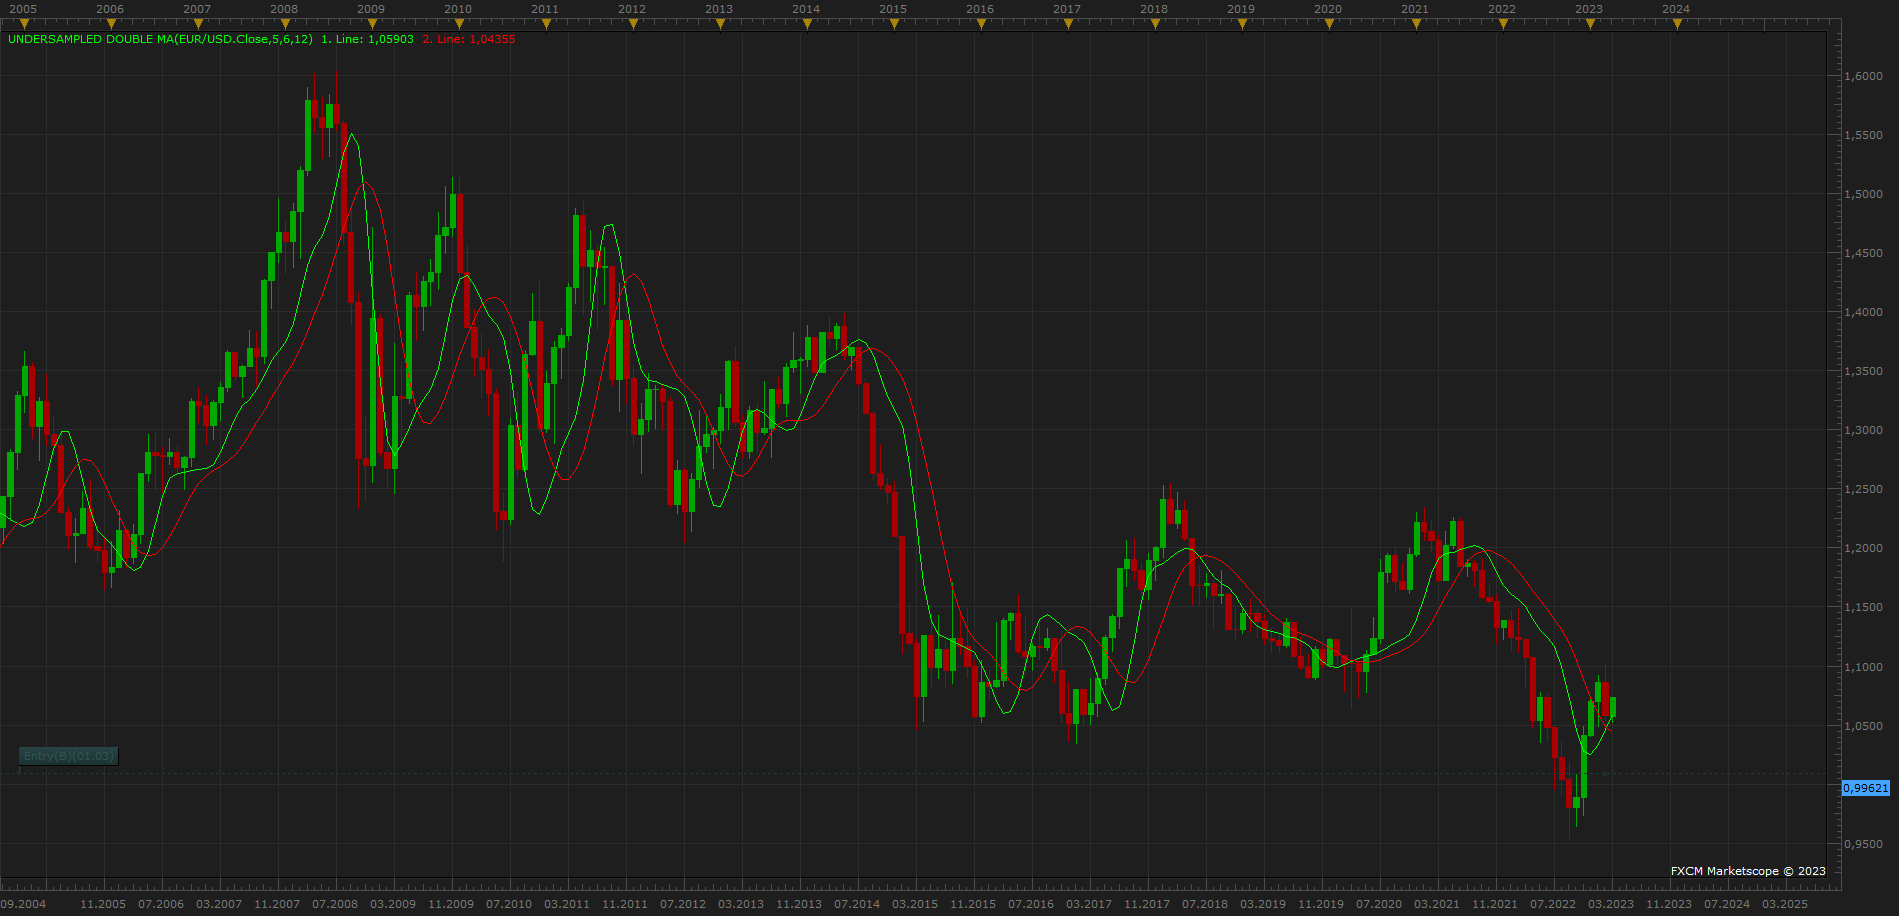Click the 1,2500 price axis label
This screenshot has width=1899, height=916.
pyautogui.click(x=1864, y=489)
